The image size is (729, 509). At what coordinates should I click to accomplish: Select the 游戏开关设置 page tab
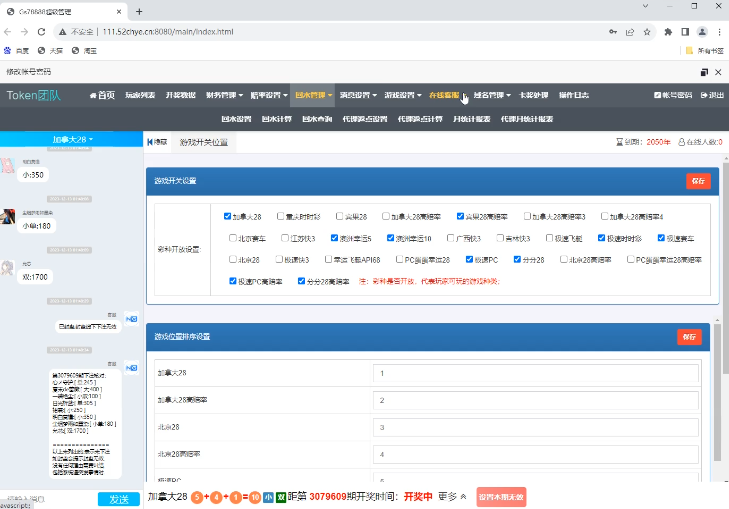(x=204, y=142)
